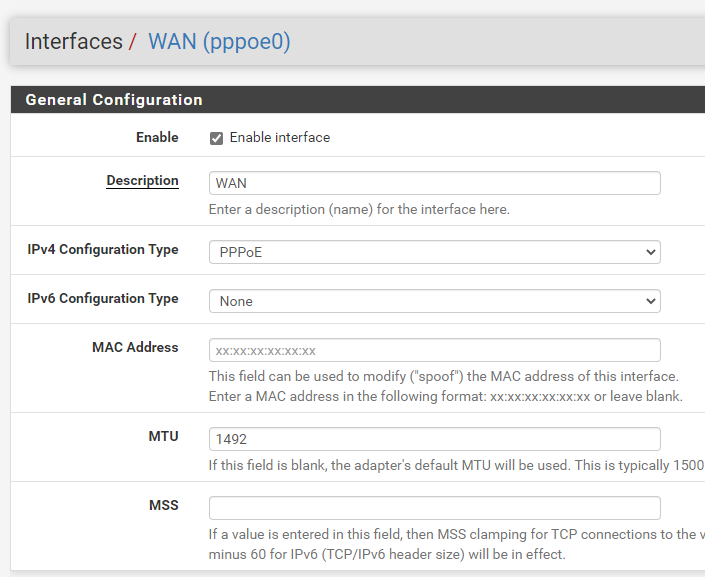Click the 'MTU' field label
The width and height of the screenshot is (705, 577).
pyautogui.click(x=163, y=436)
